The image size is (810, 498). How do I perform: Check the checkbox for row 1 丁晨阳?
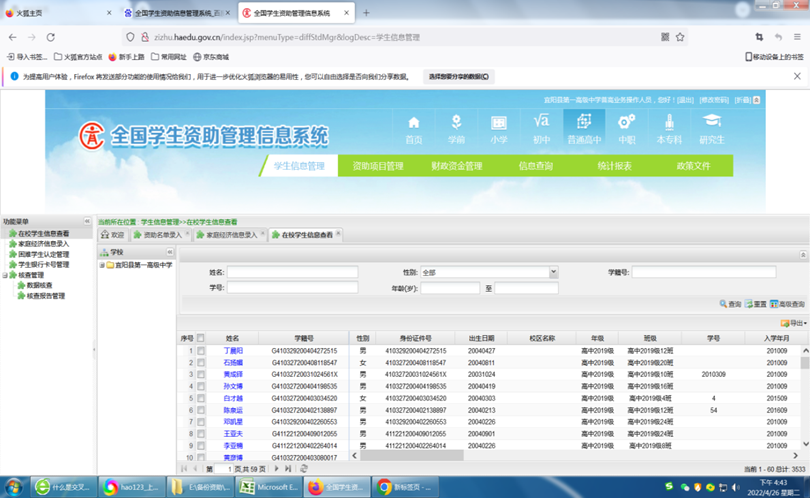click(x=201, y=351)
